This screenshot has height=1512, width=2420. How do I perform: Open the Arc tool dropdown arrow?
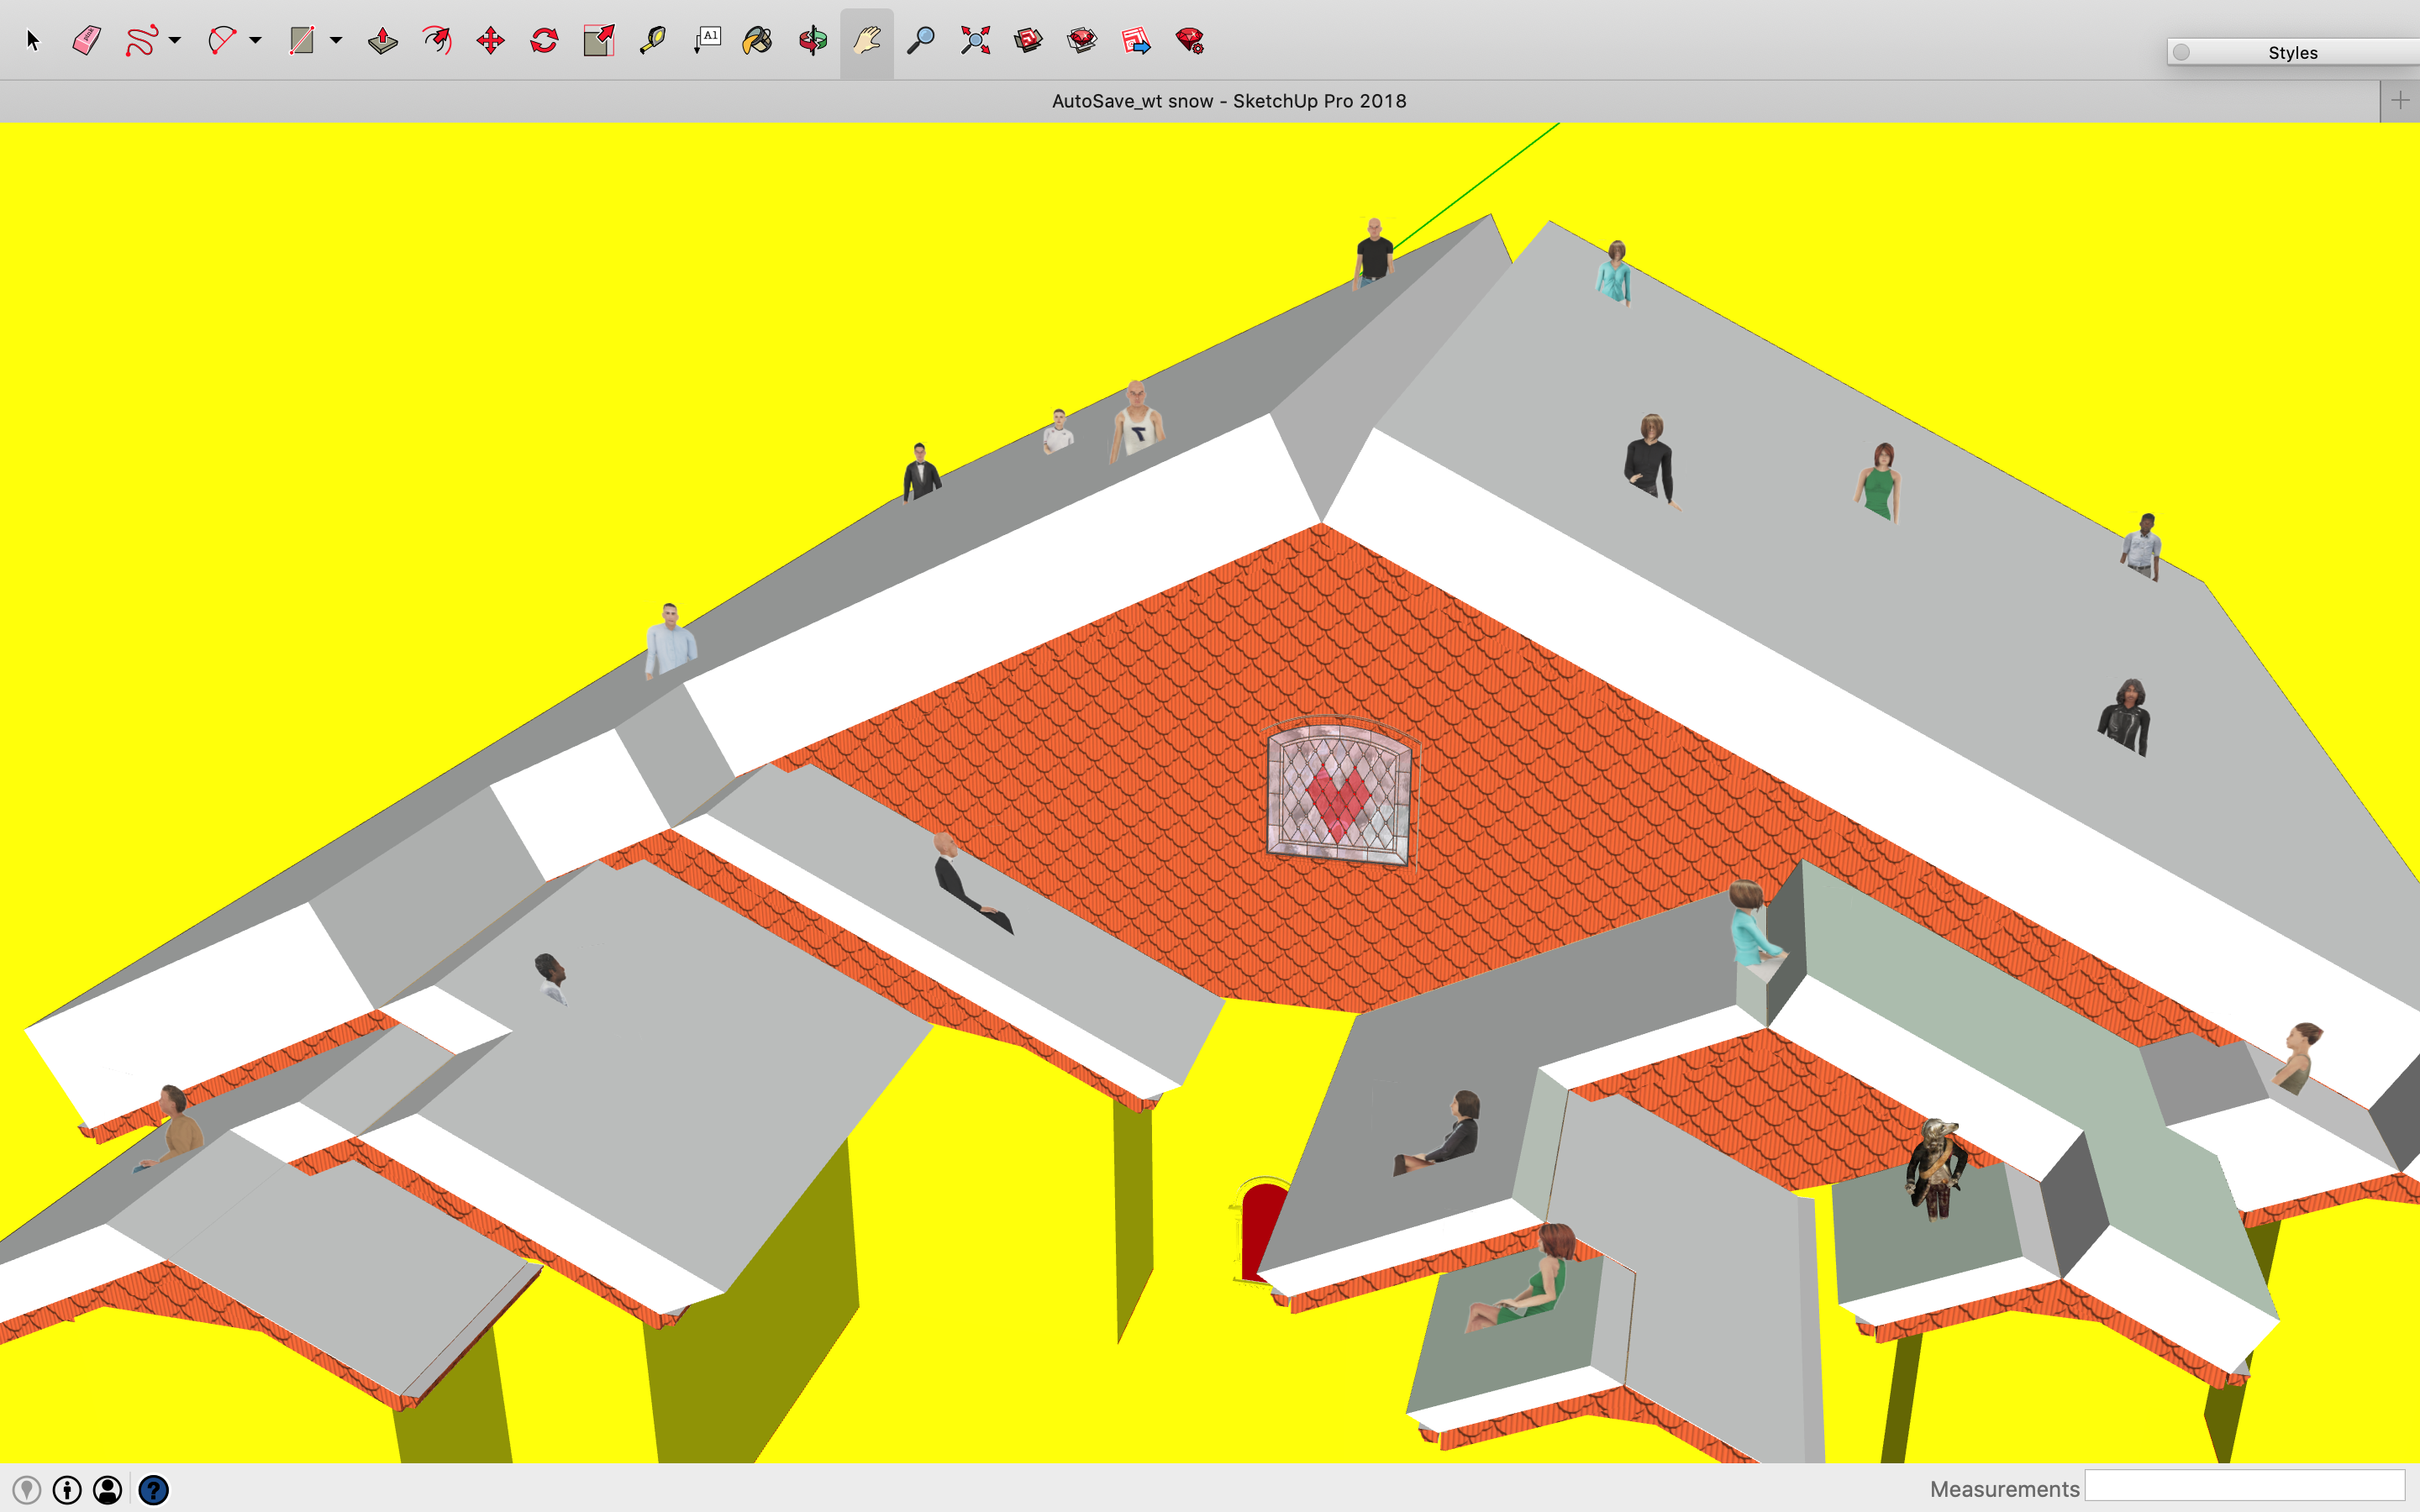coord(256,40)
